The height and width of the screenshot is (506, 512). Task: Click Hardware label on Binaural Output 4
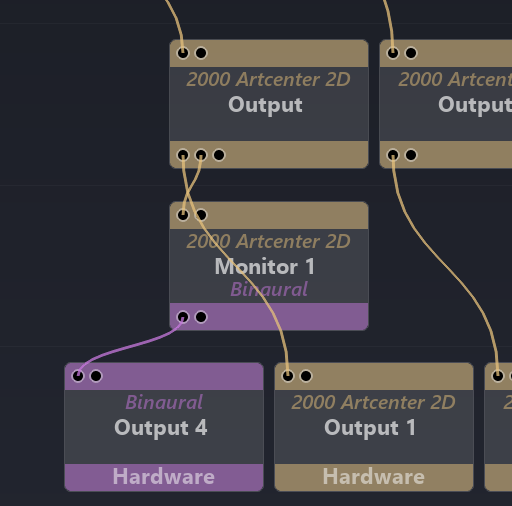point(164,477)
